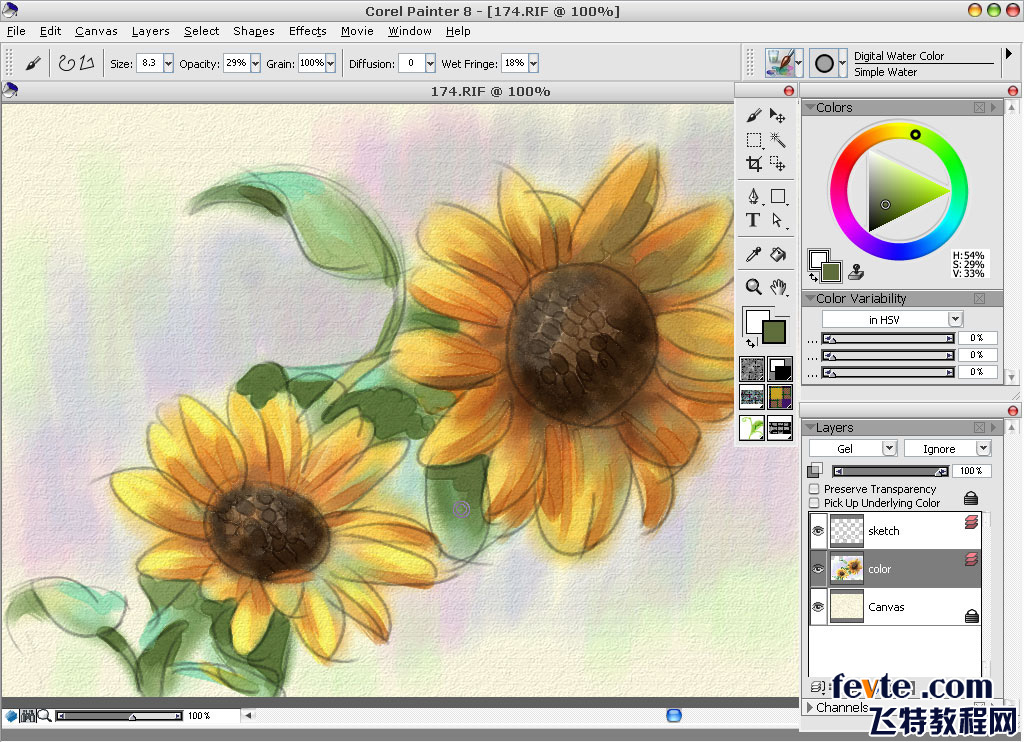
Task: Select the Brush tool in the toolbox
Action: pos(754,116)
